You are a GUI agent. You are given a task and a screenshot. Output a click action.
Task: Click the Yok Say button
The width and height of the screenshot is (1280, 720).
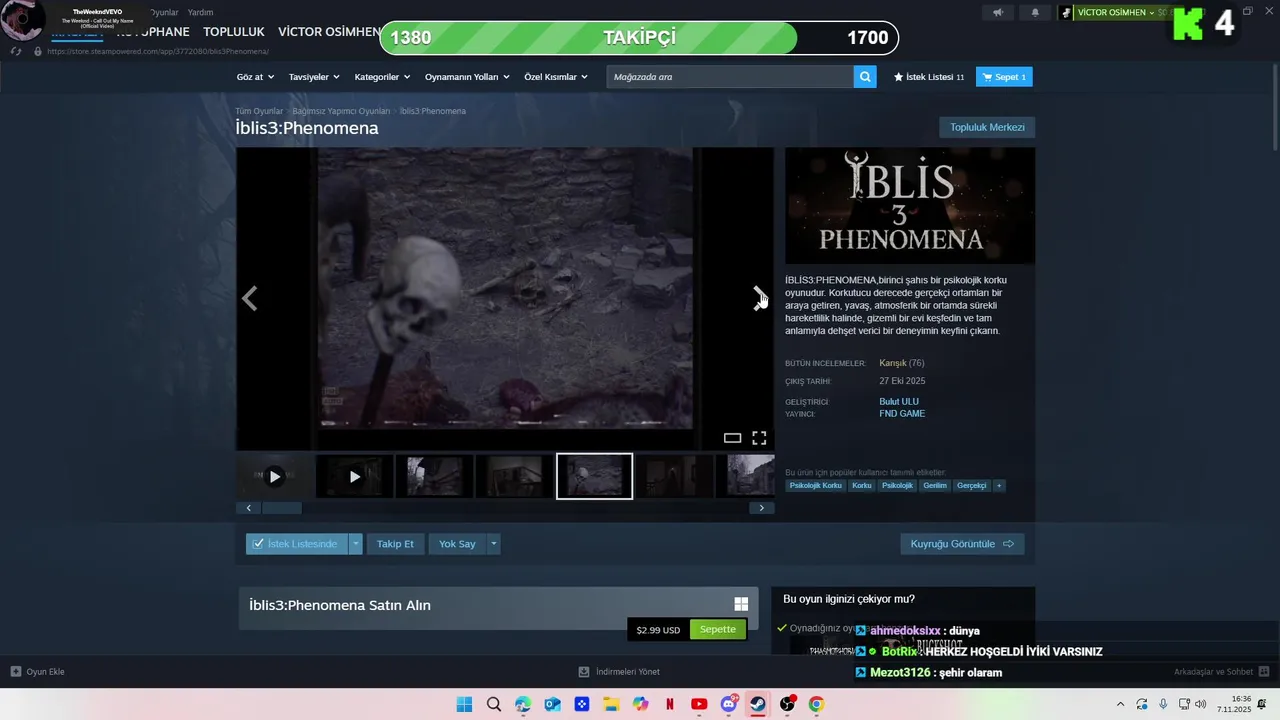pos(457,544)
